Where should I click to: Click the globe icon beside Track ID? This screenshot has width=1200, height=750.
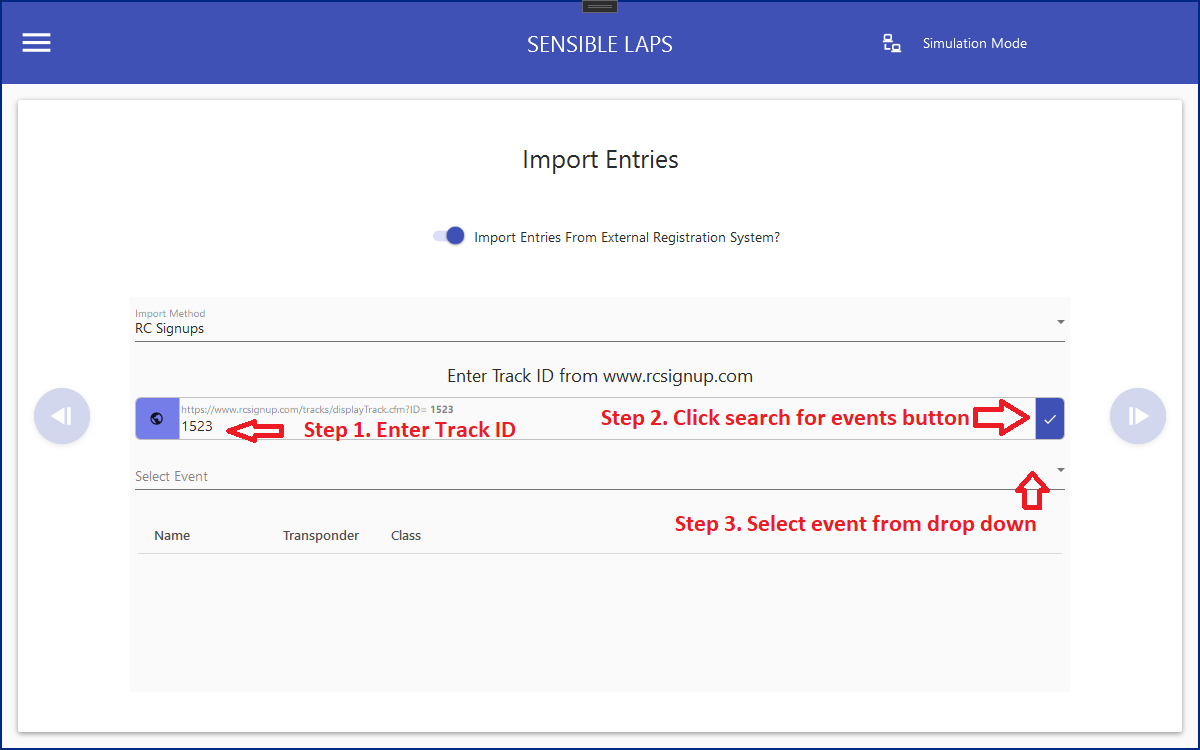(x=157, y=419)
